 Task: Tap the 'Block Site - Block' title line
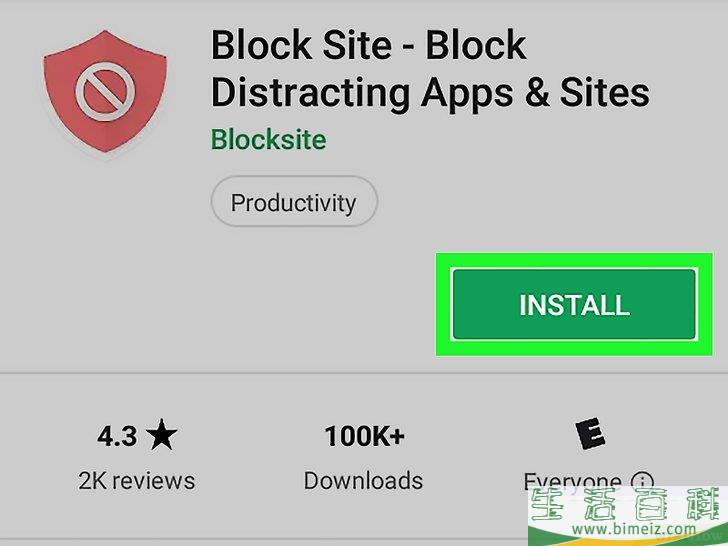pos(369,45)
